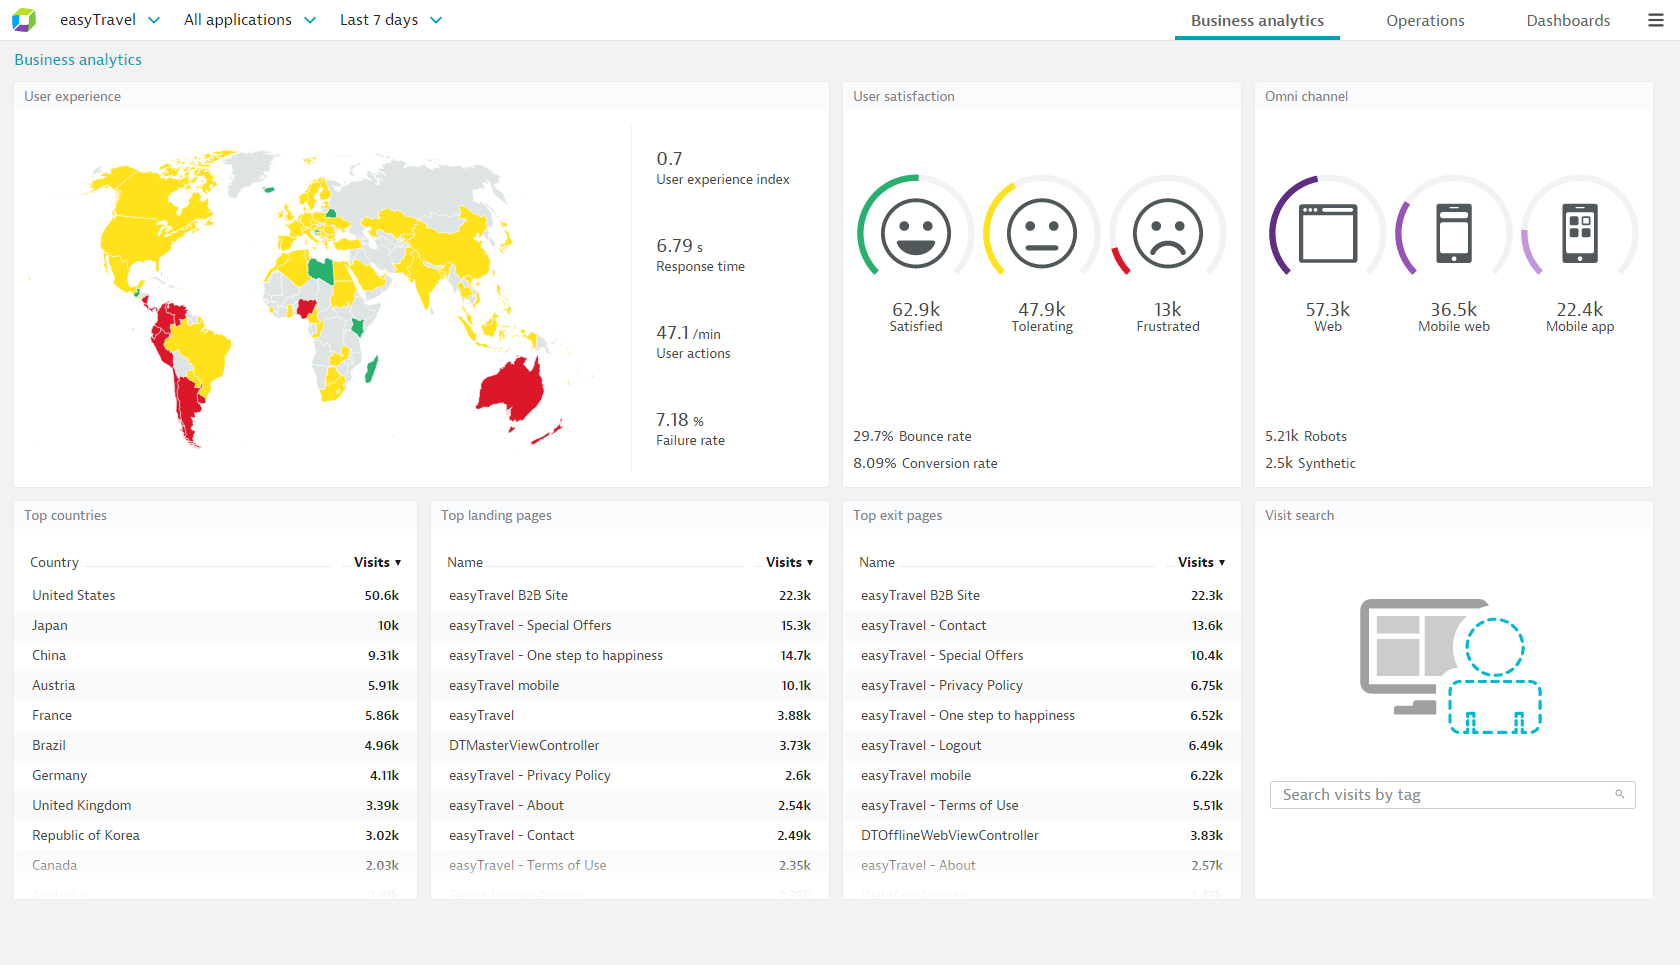Open the All applications dropdown

click(x=250, y=20)
